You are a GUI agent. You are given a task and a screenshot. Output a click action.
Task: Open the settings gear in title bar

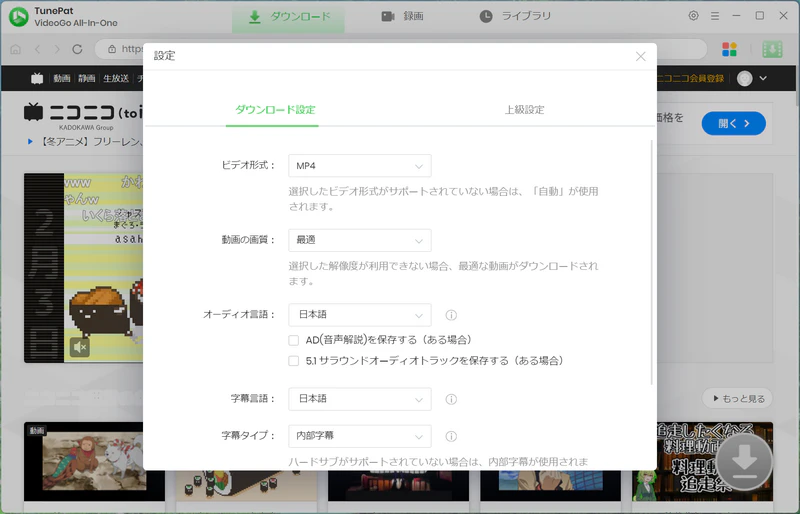click(693, 16)
